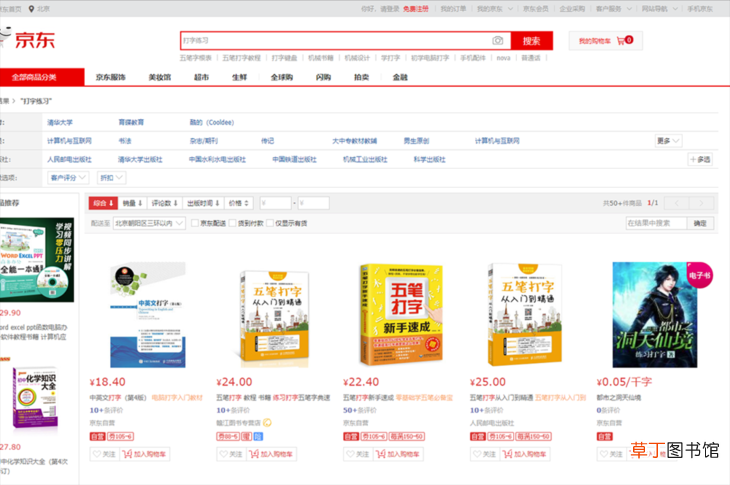Click the maximum price input box

tap(313, 203)
